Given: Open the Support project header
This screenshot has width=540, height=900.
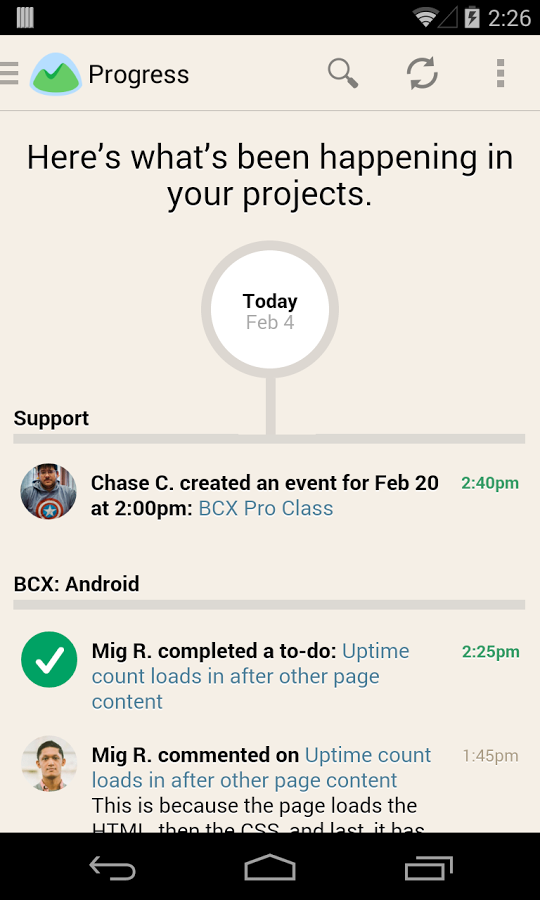Looking at the screenshot, I should [x=52, y=418].
